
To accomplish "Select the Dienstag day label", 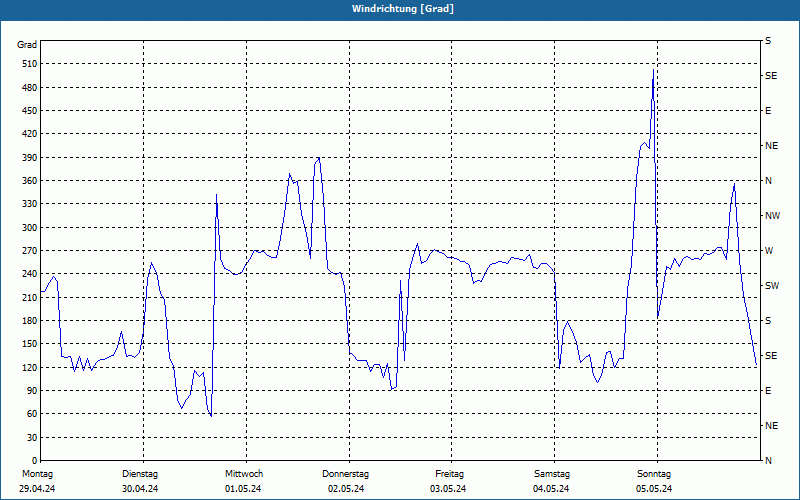I will (x=140, y=474).
